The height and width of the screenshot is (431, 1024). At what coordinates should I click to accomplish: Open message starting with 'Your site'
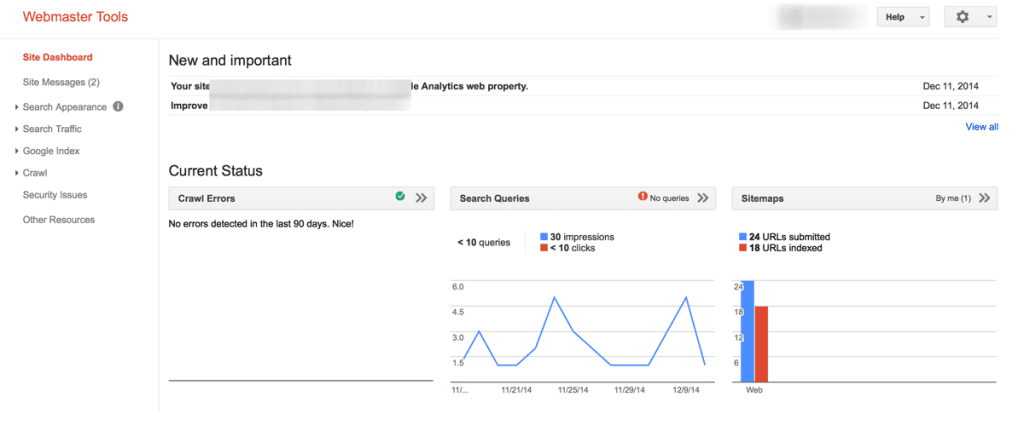tap(583, 86)
